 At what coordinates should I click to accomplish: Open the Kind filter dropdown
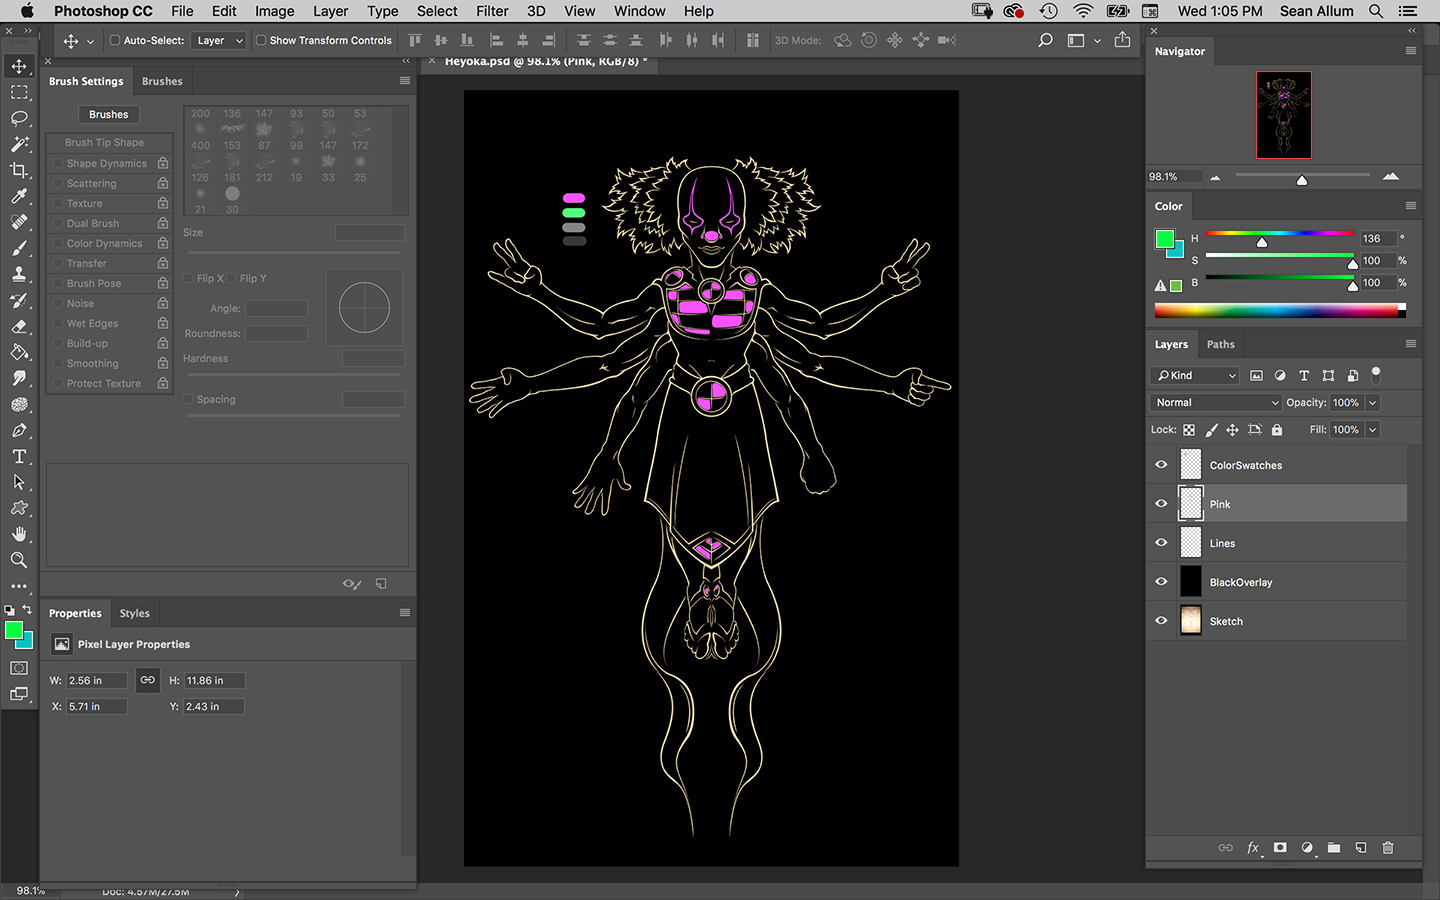click(1195, 375)
